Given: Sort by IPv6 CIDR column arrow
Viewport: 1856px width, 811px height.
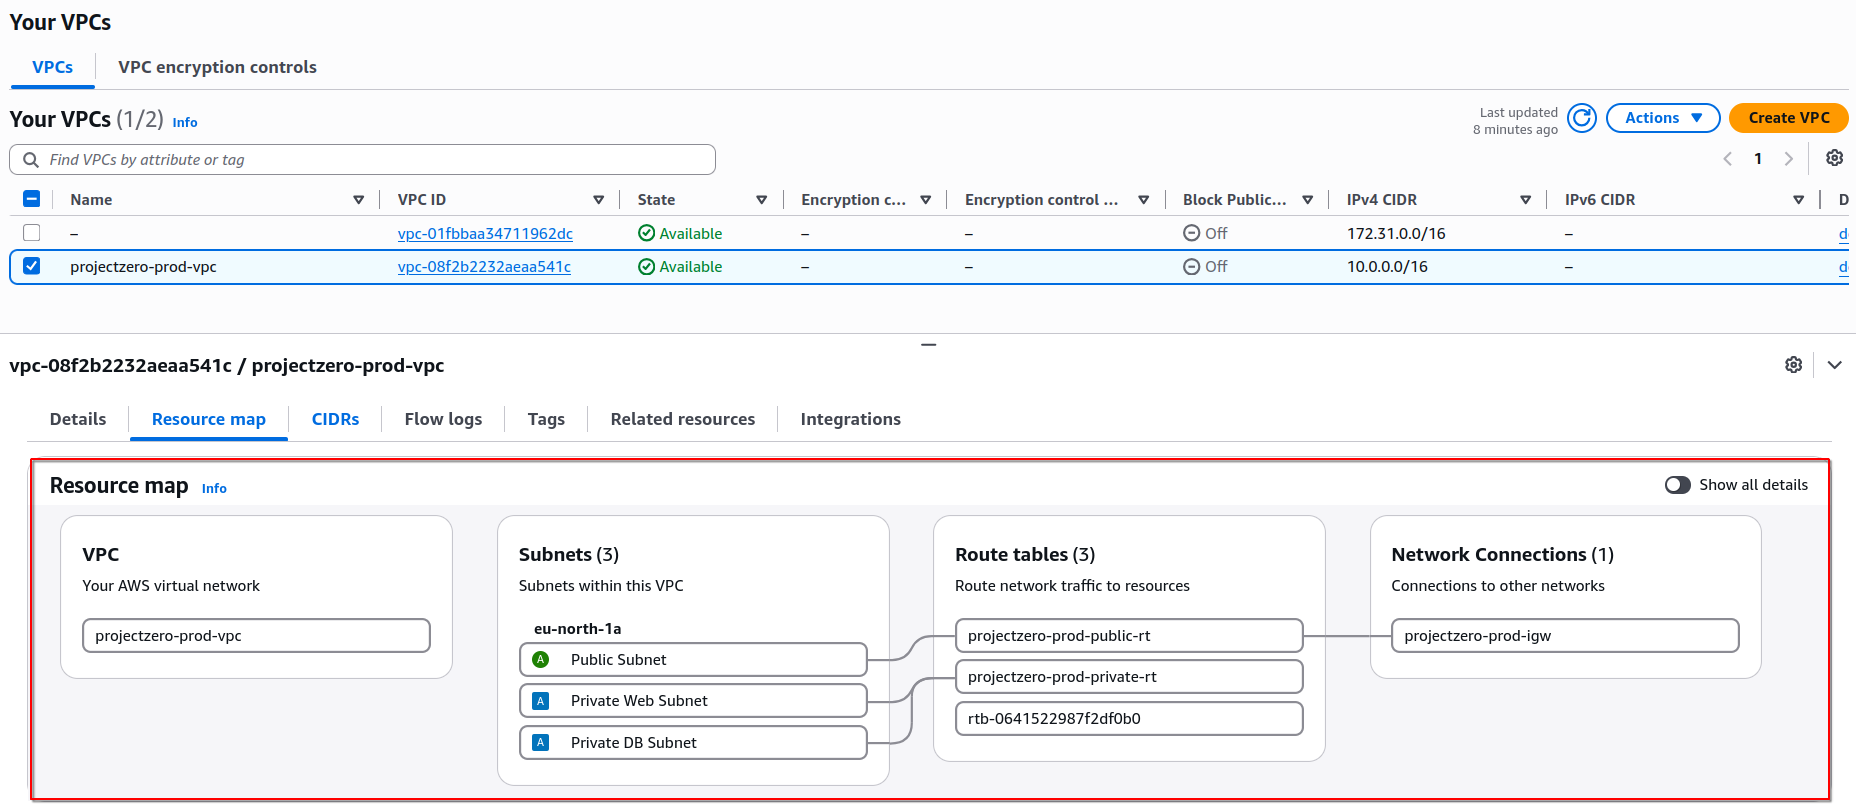Looking at the screenshot, I should click(1799, 200).
